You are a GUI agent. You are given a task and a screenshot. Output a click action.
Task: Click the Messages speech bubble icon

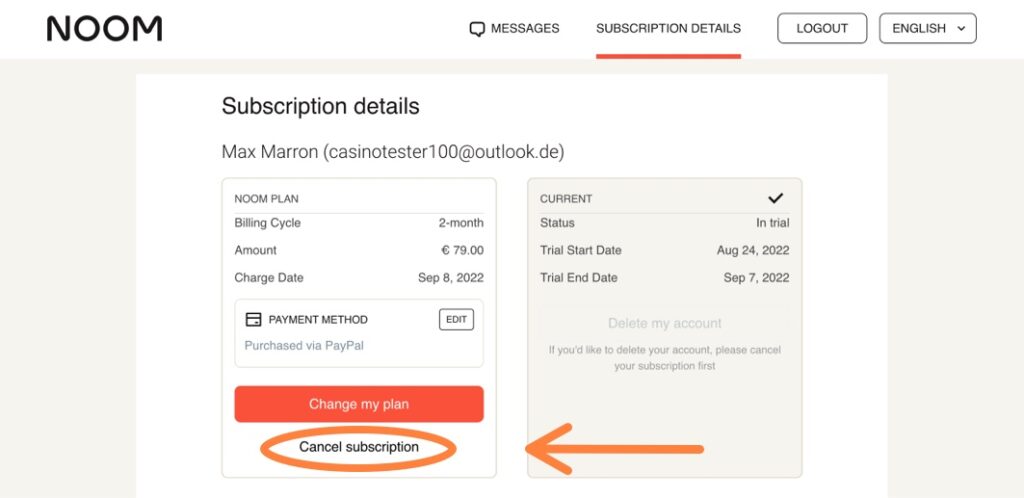pyautogui.click(x=477, y=29)
